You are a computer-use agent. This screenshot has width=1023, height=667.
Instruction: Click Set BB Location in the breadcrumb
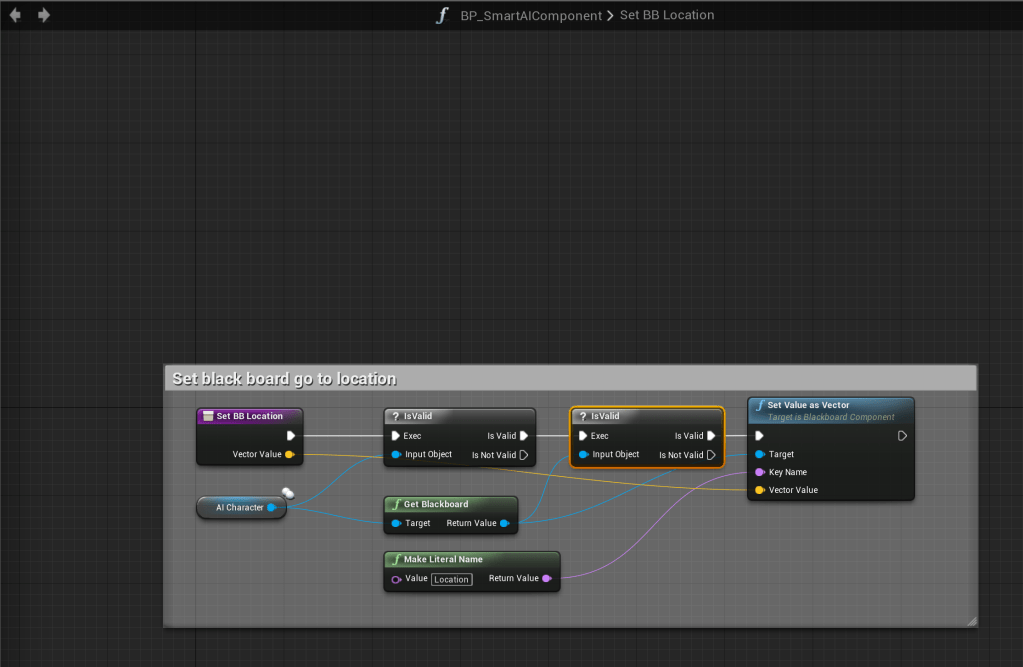[x=667, y=15]
